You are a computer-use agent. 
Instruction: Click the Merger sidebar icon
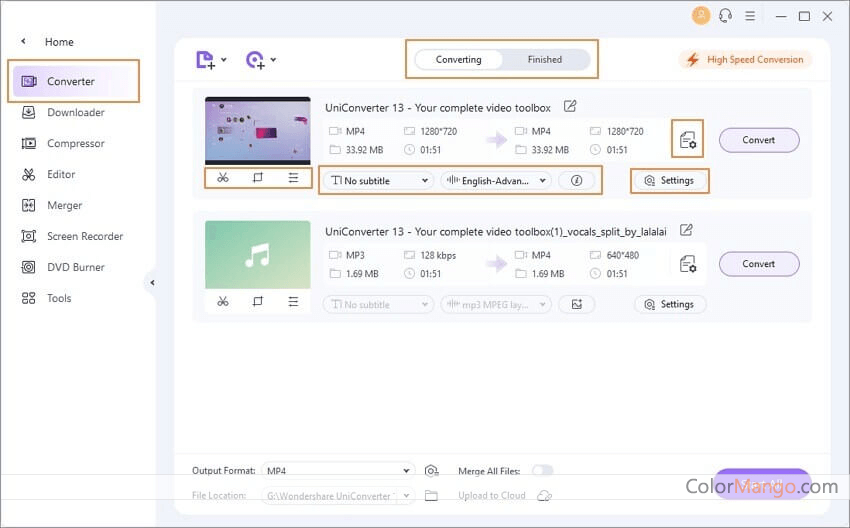(28, 205)
